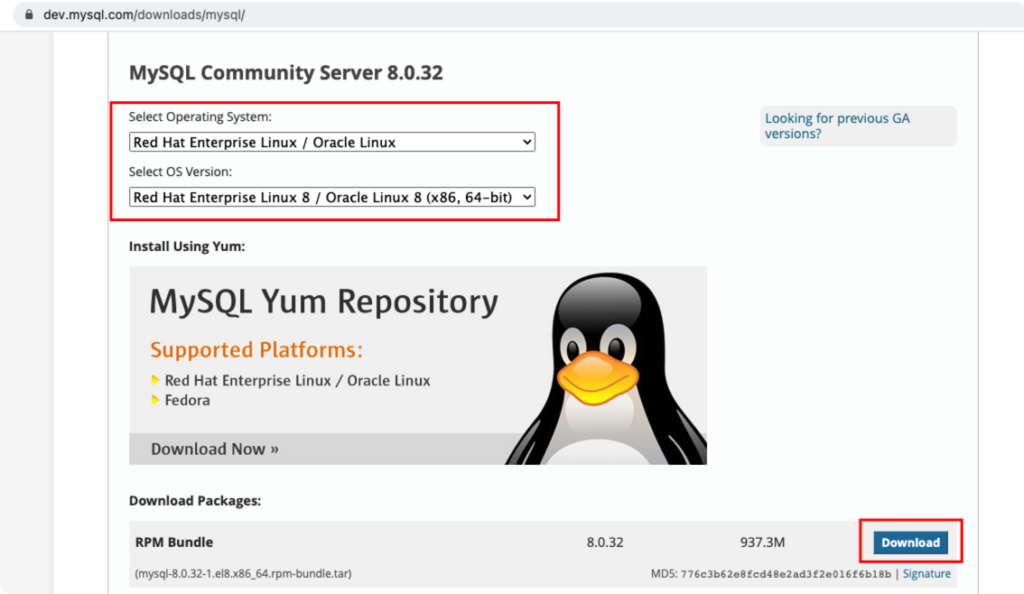The width and height of the screenshot is (1024, 594).
Task: Click the Select OS Version label
Action: click(x=180, y=172)
